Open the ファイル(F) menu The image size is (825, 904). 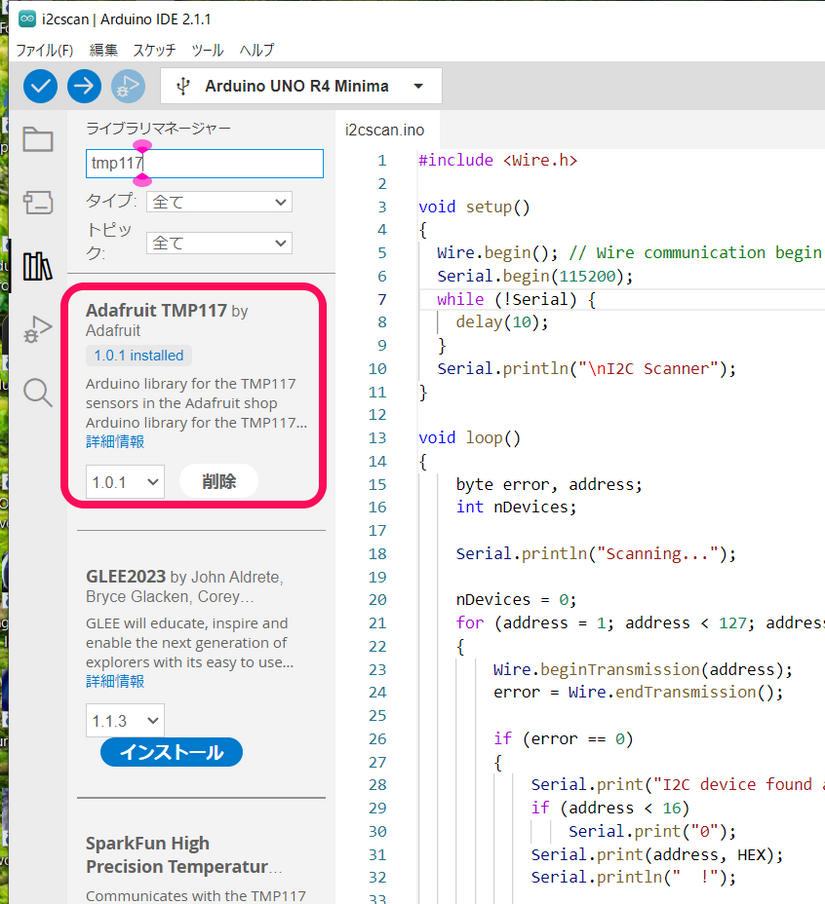click(x=45, y=50)
